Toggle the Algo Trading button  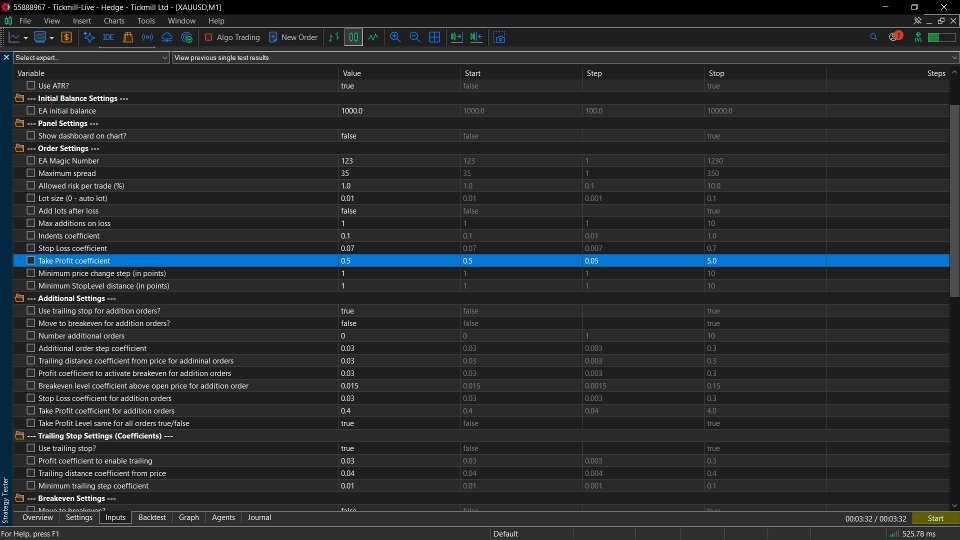coord(232,37)
